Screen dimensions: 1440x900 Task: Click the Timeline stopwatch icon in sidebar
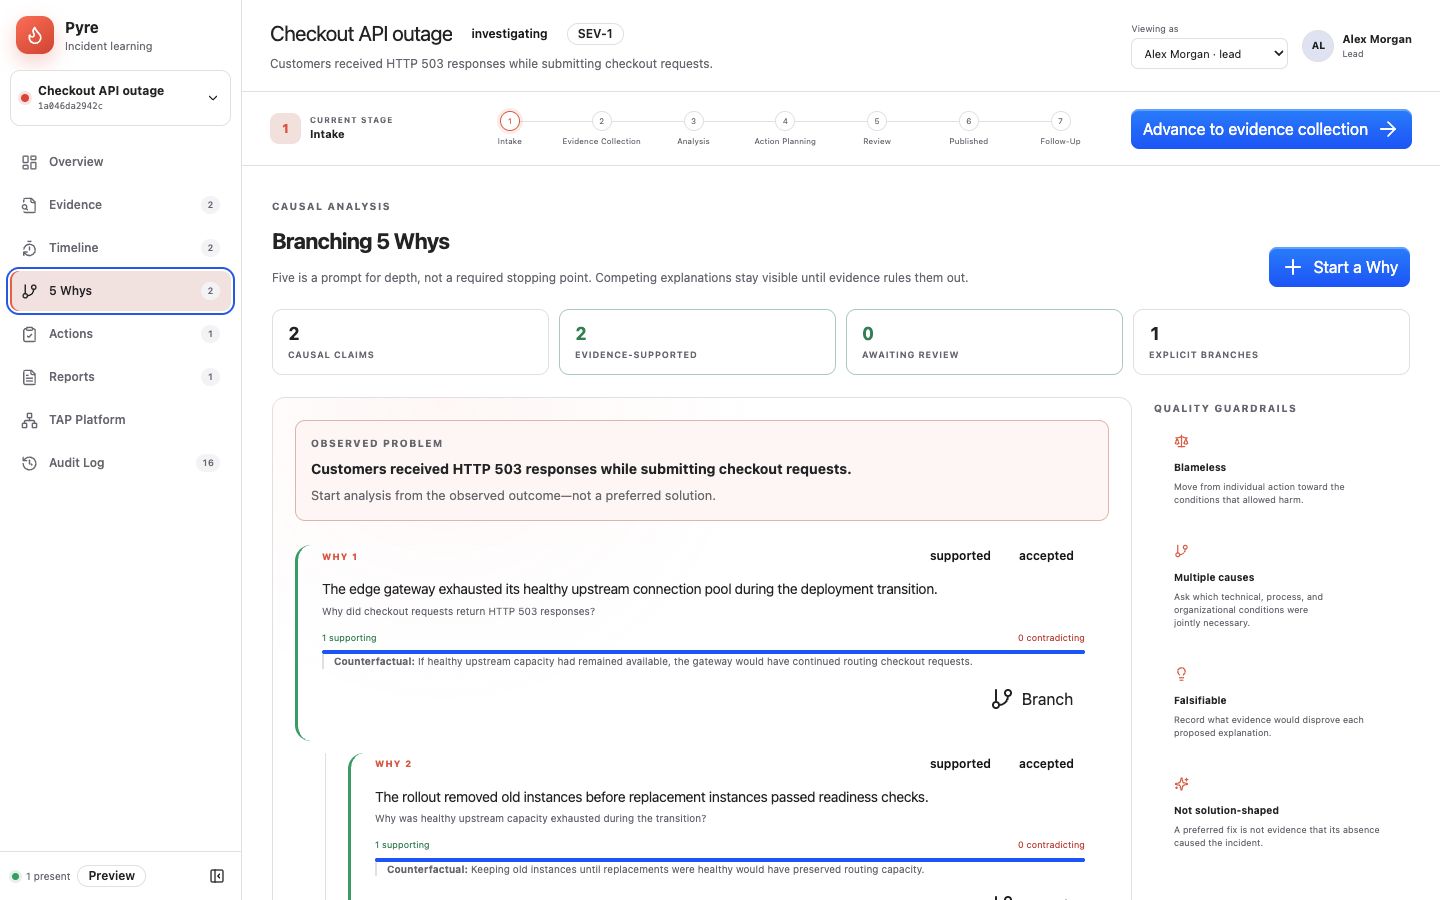coord(29,248)
